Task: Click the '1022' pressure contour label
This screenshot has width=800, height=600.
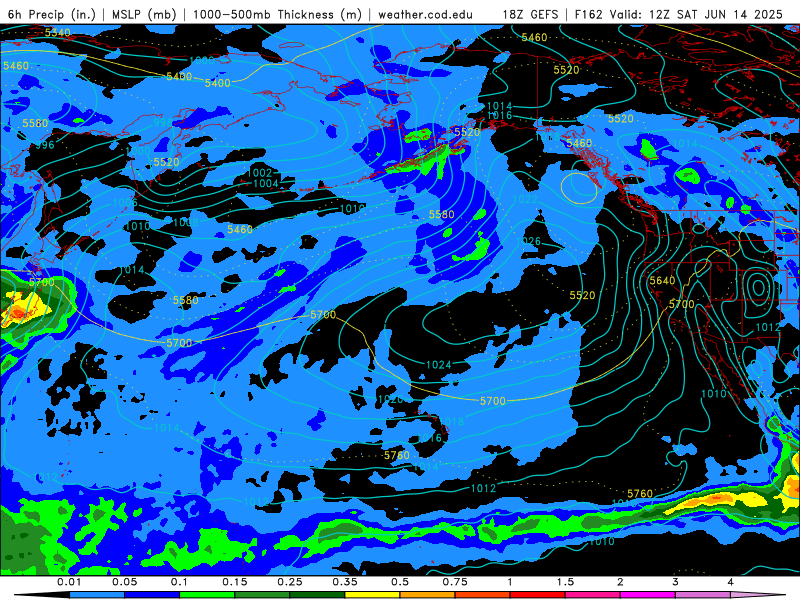Action: pyautogui.click(x=525, y=199)
